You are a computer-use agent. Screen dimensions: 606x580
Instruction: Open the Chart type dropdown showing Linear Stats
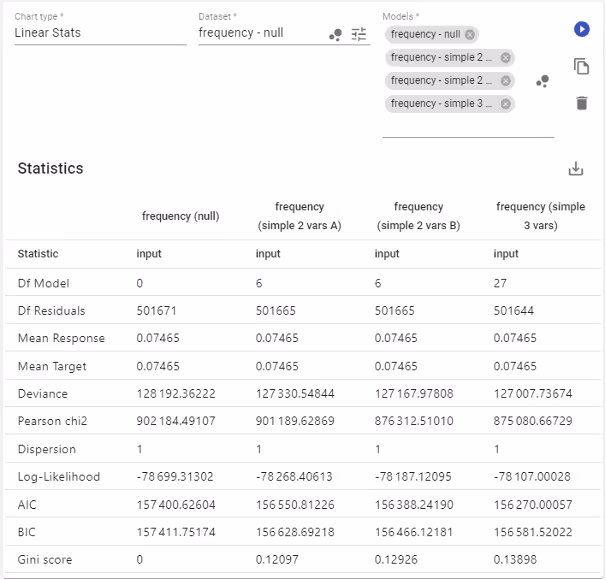pyautogui.click(x=100, y=33)
